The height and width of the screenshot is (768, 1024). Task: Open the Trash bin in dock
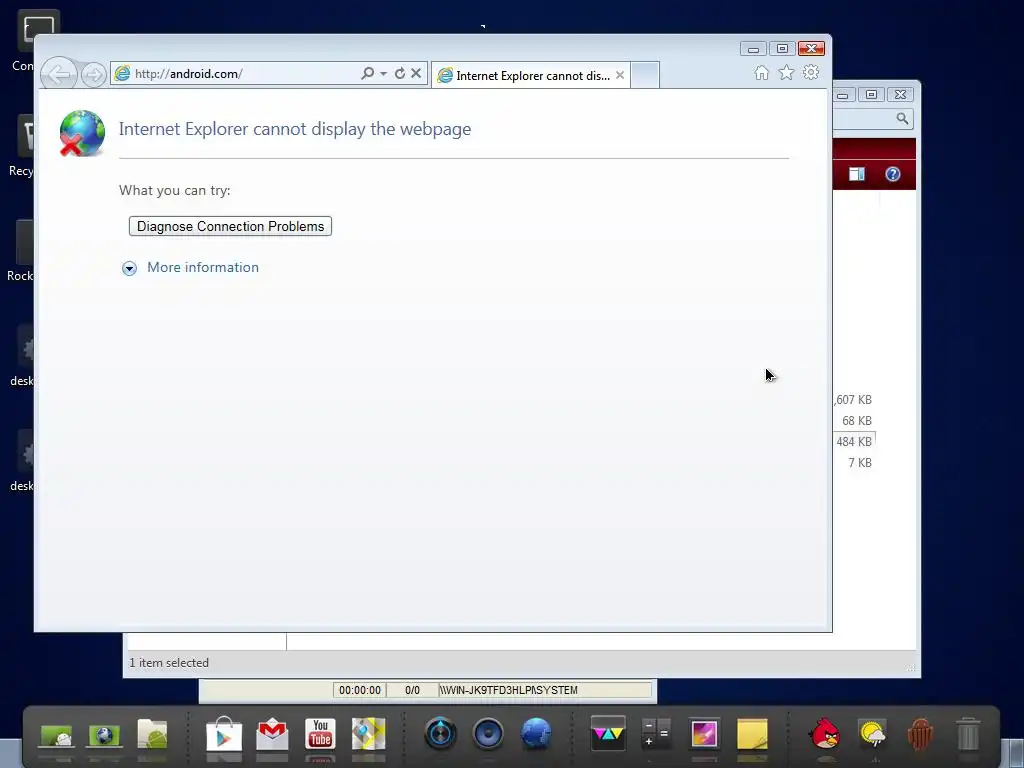point(968,733)
